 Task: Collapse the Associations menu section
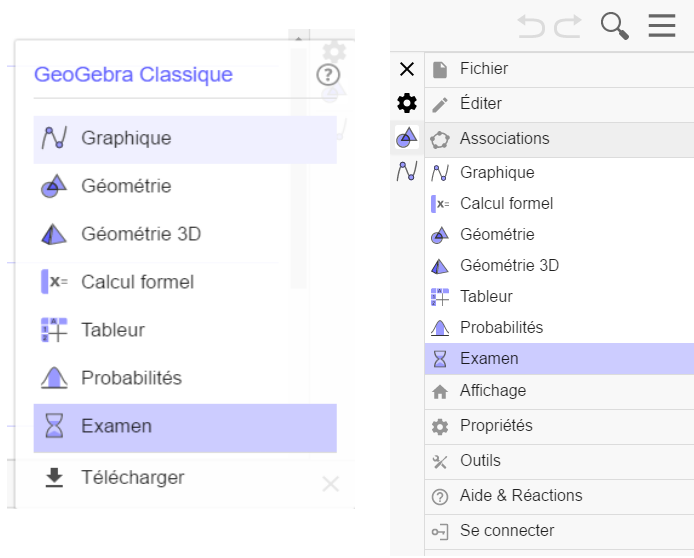click(559, 139)
